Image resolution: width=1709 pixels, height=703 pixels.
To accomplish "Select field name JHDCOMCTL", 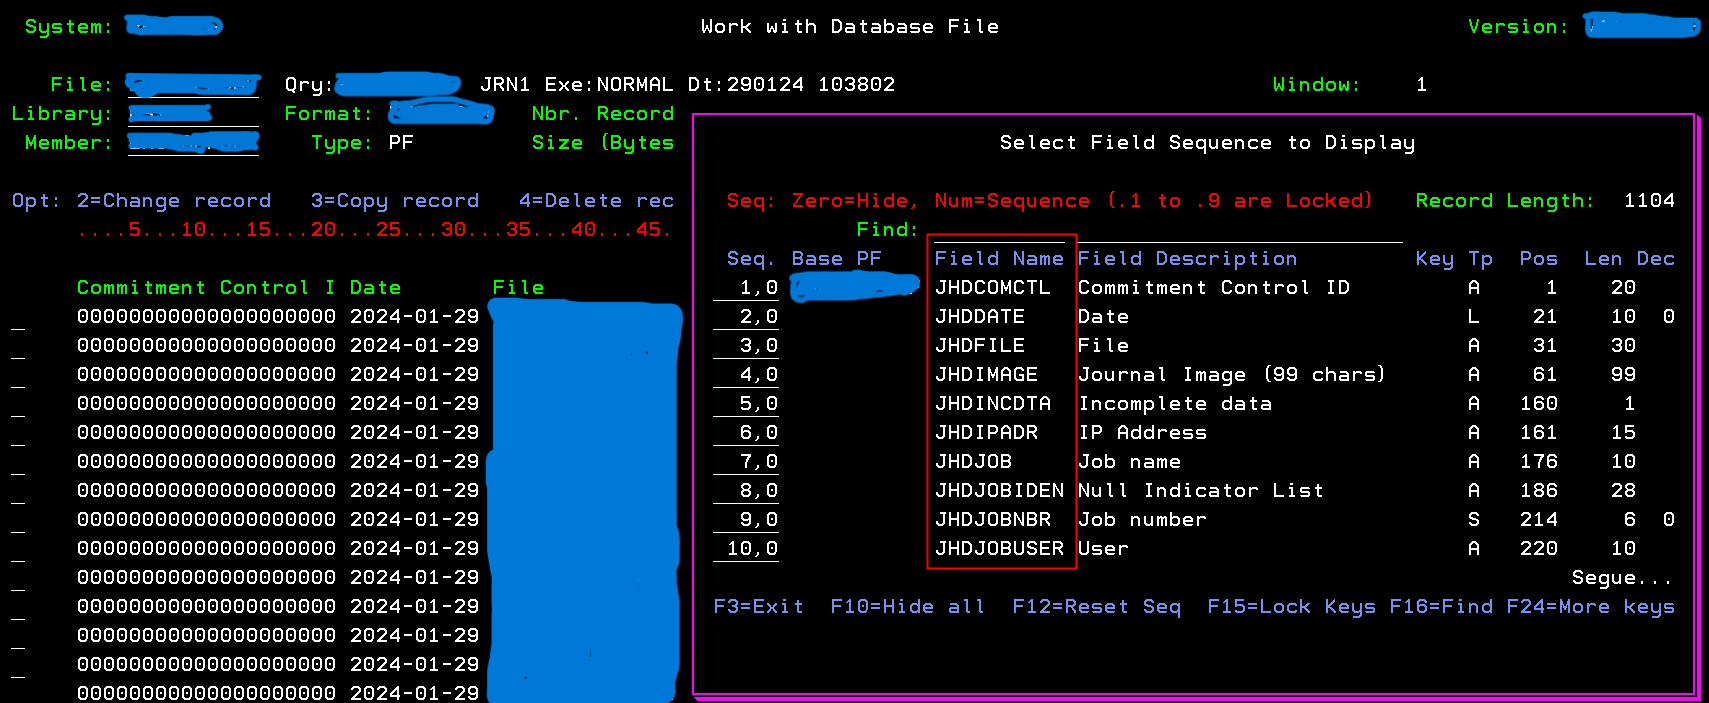I will (x=993, y=288).
